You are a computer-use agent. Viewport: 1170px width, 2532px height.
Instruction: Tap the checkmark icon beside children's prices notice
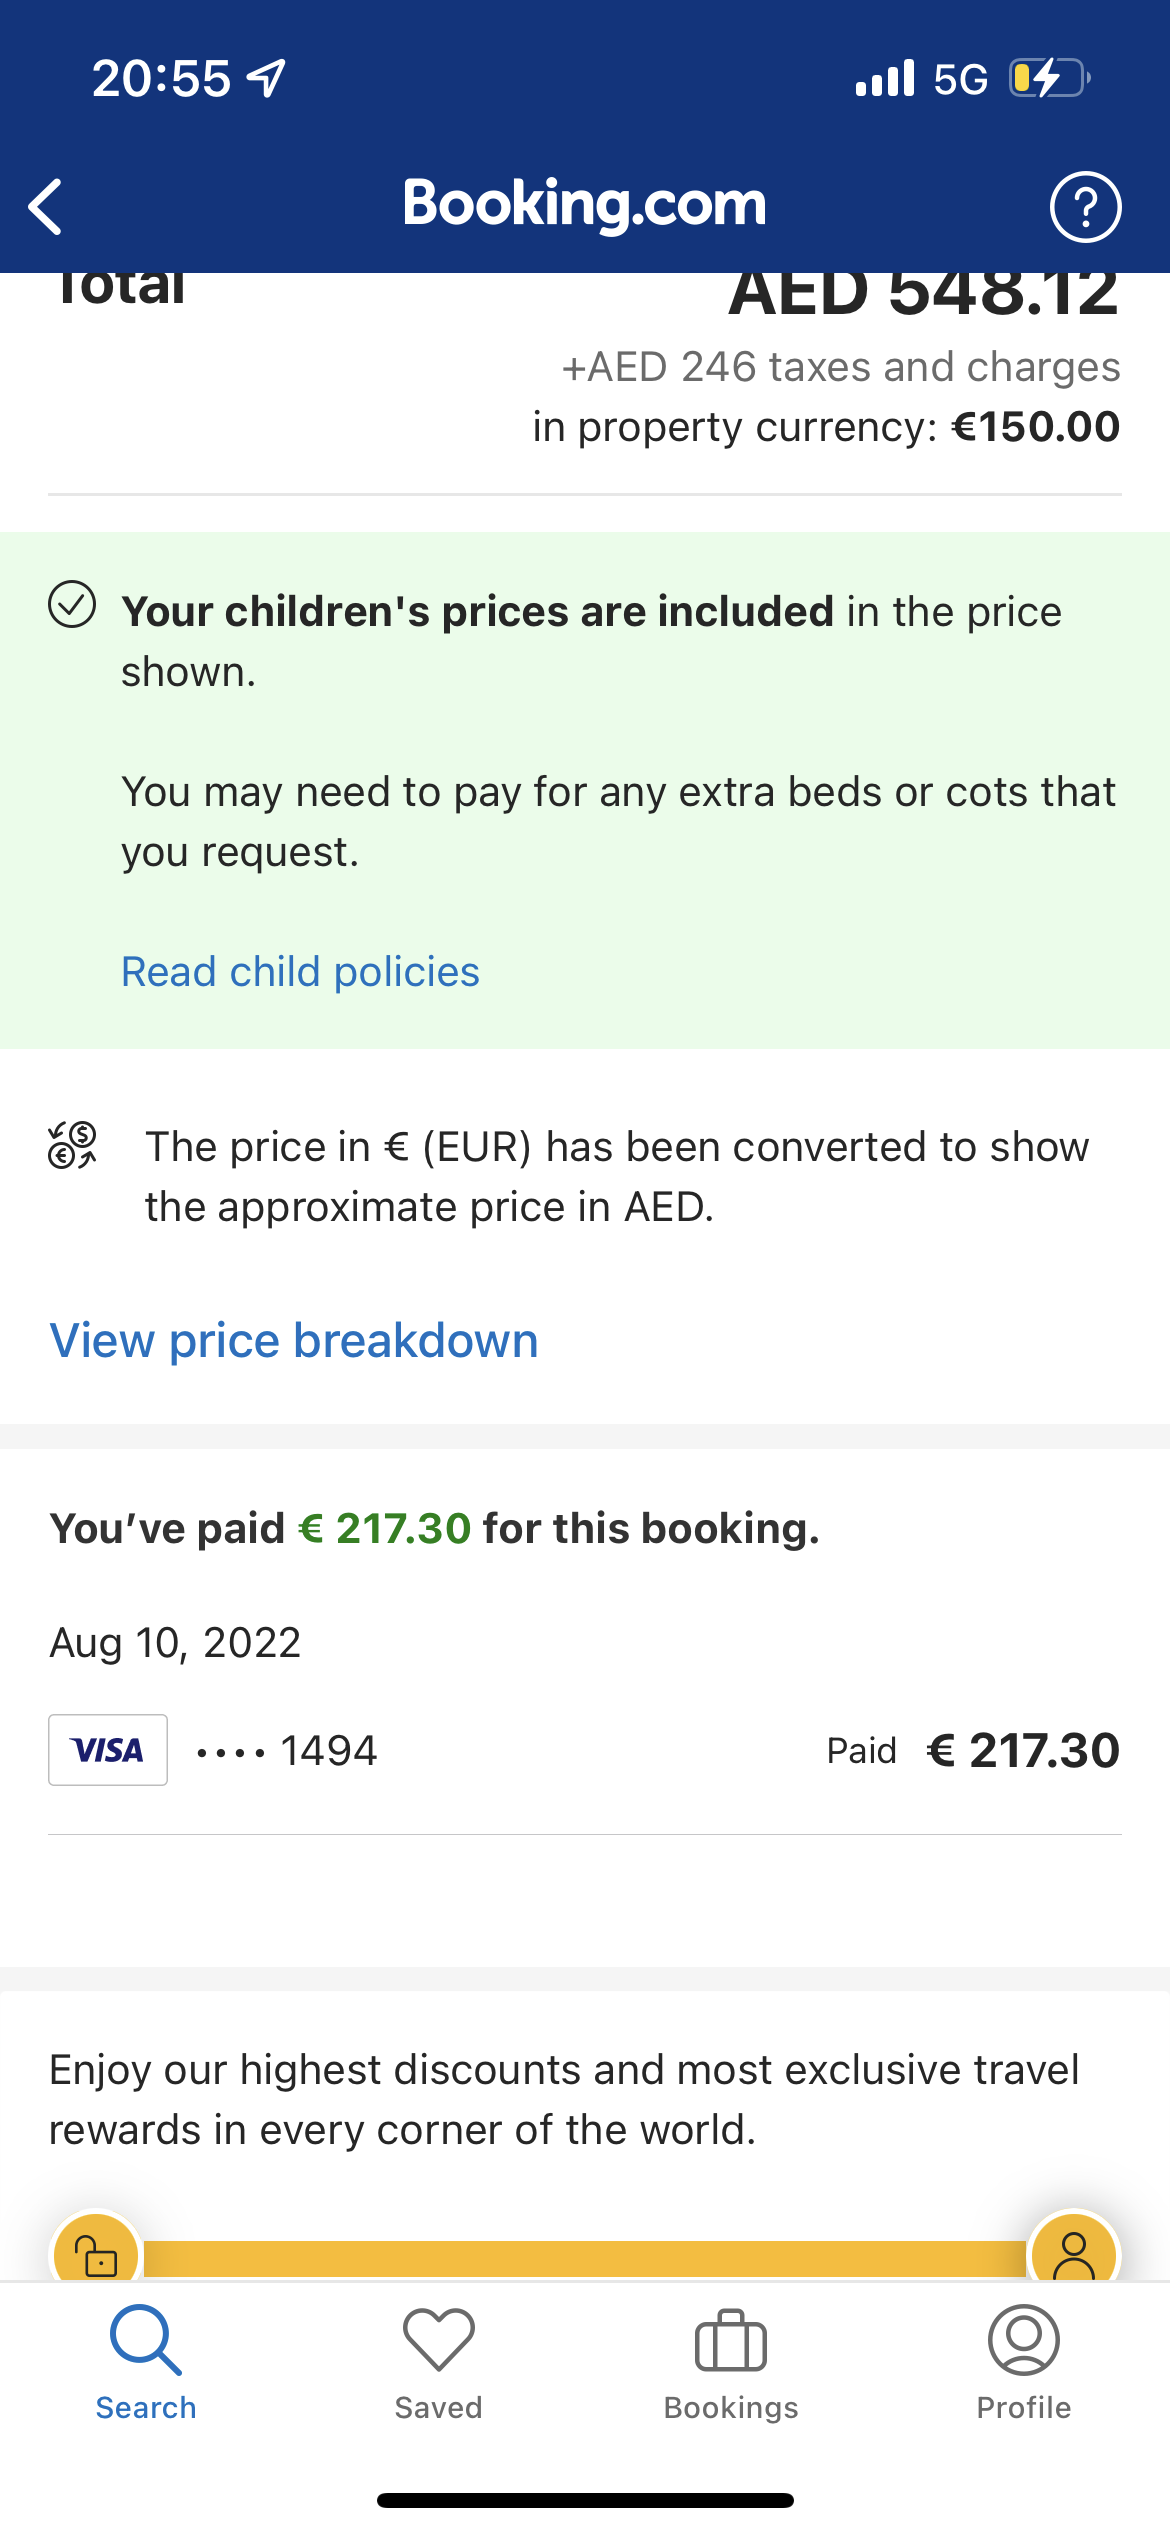pyautogui.click(x=71, y=607)
